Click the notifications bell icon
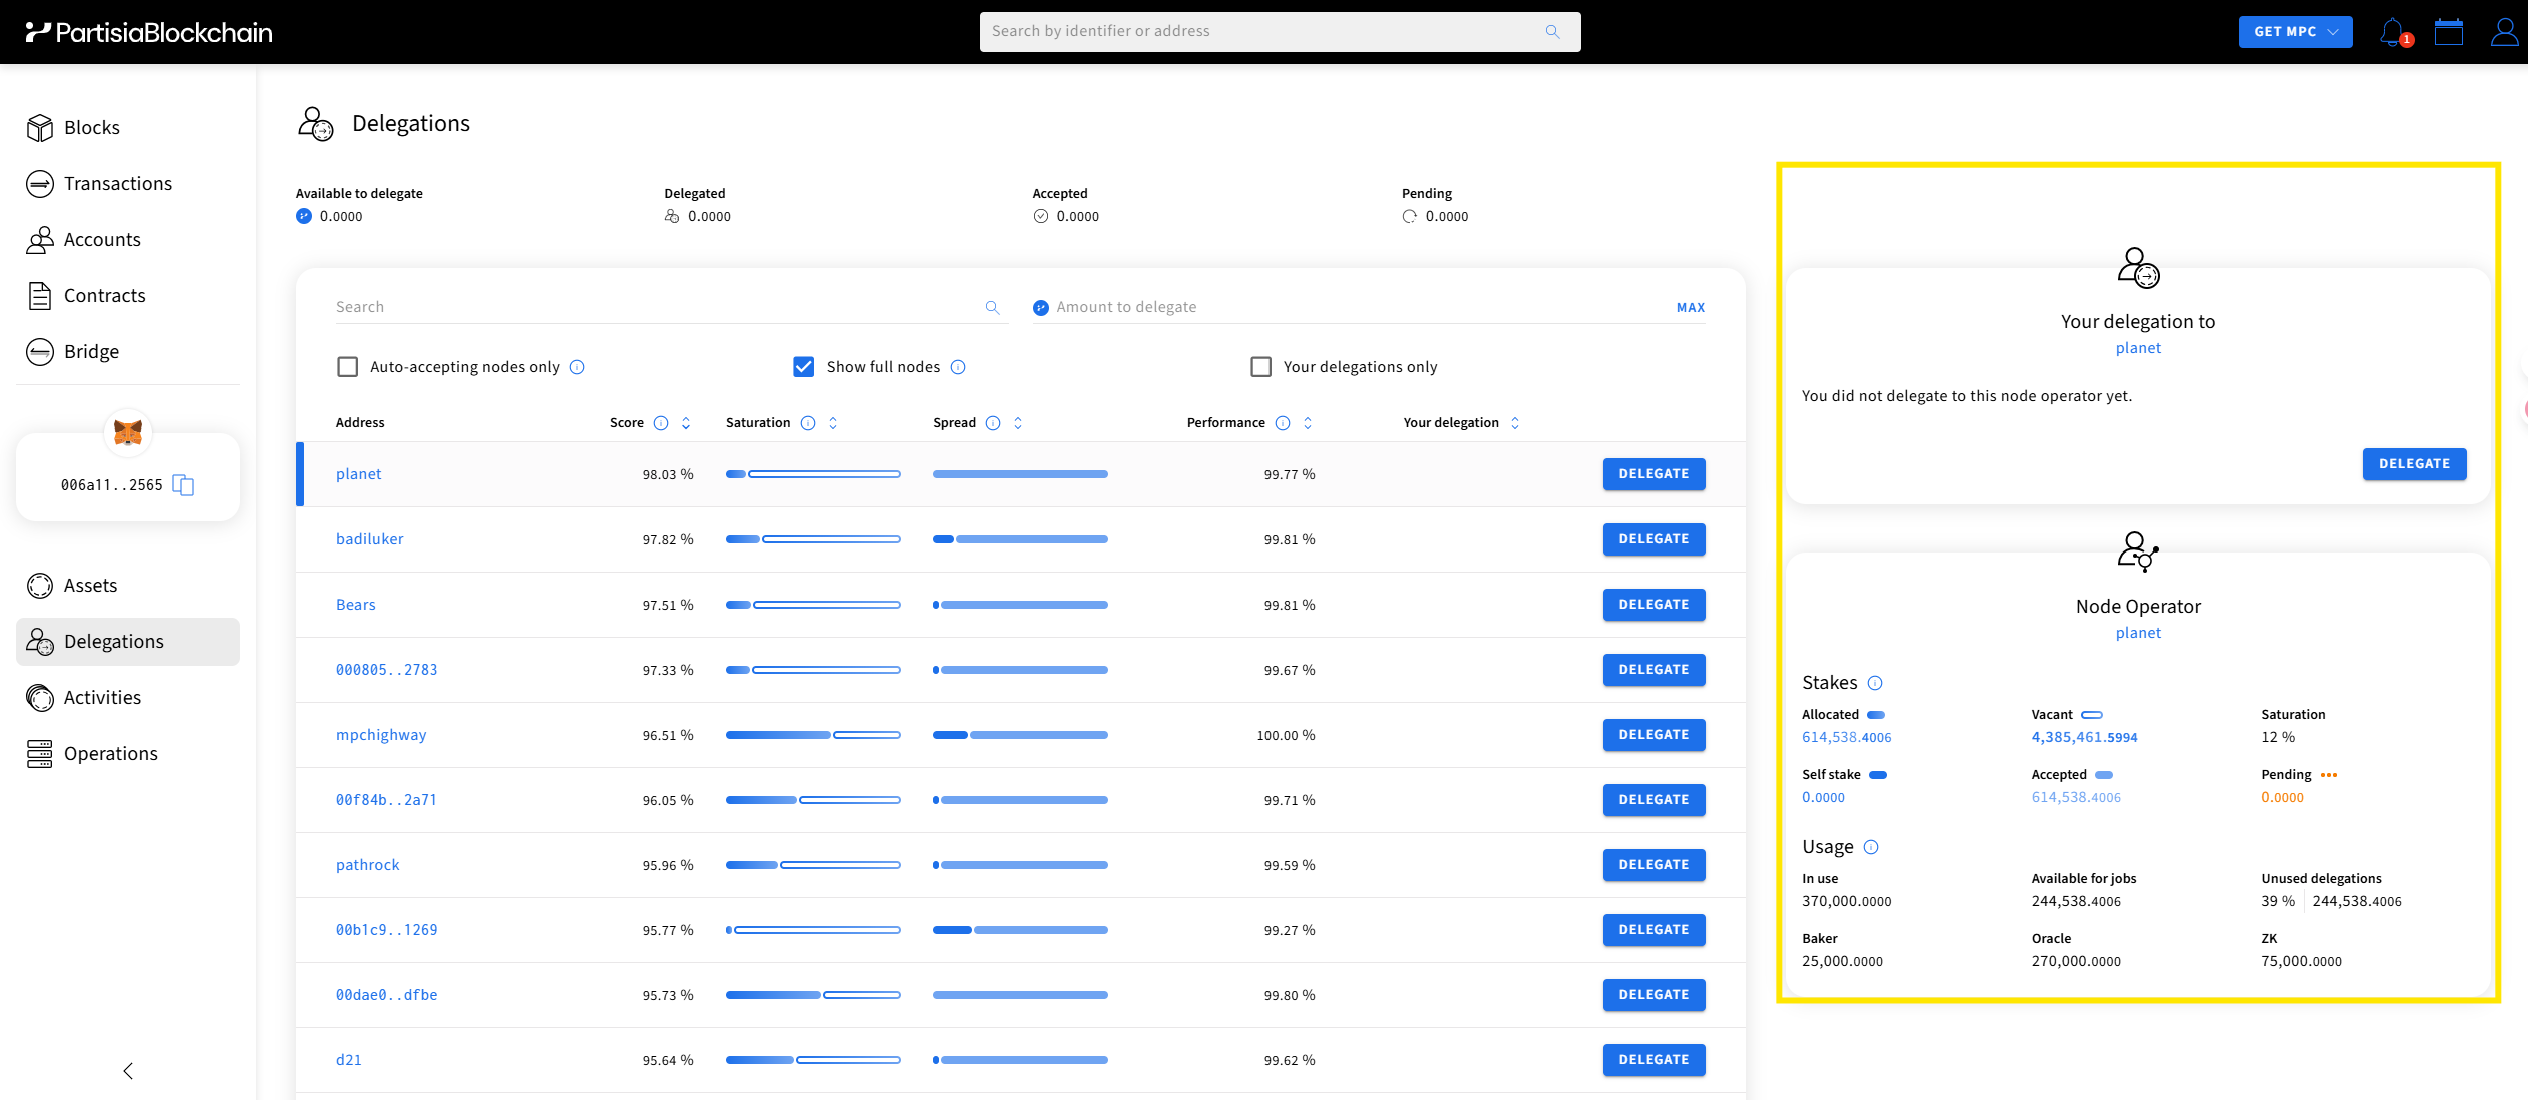Image resolution: width=2528 pixels, height=1100 pixels. [x=2392, y=32]
